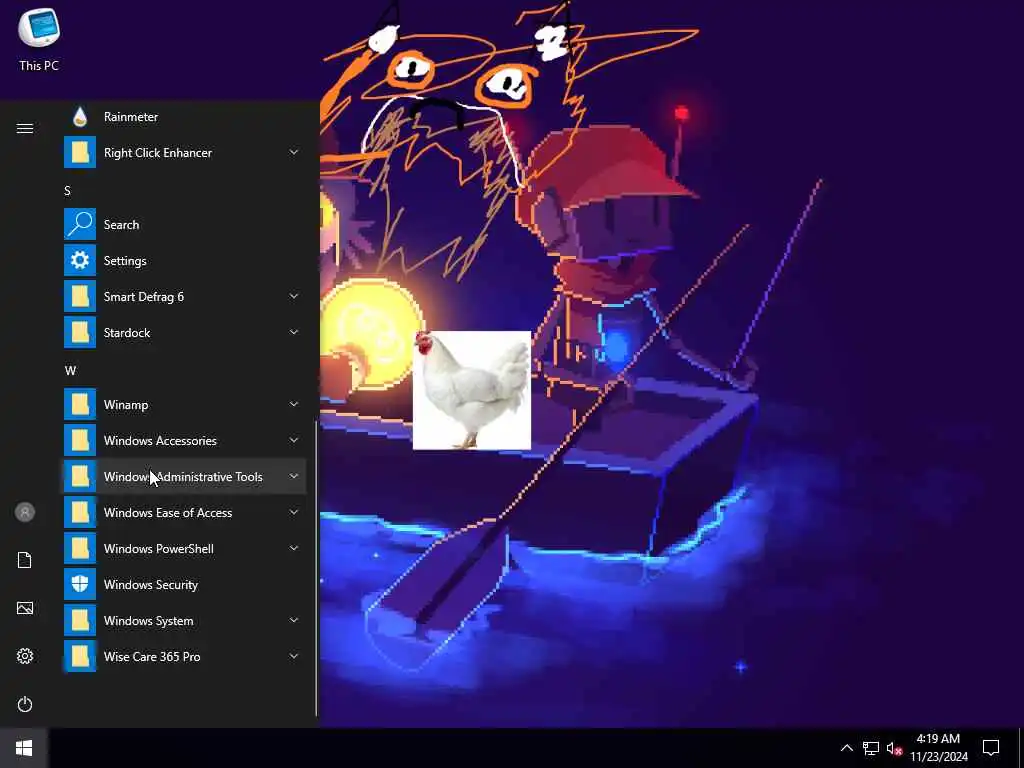This screenshot has height=768, width=1024.
Task: Click the Winamp folder icon
Action: pos(80,405)
